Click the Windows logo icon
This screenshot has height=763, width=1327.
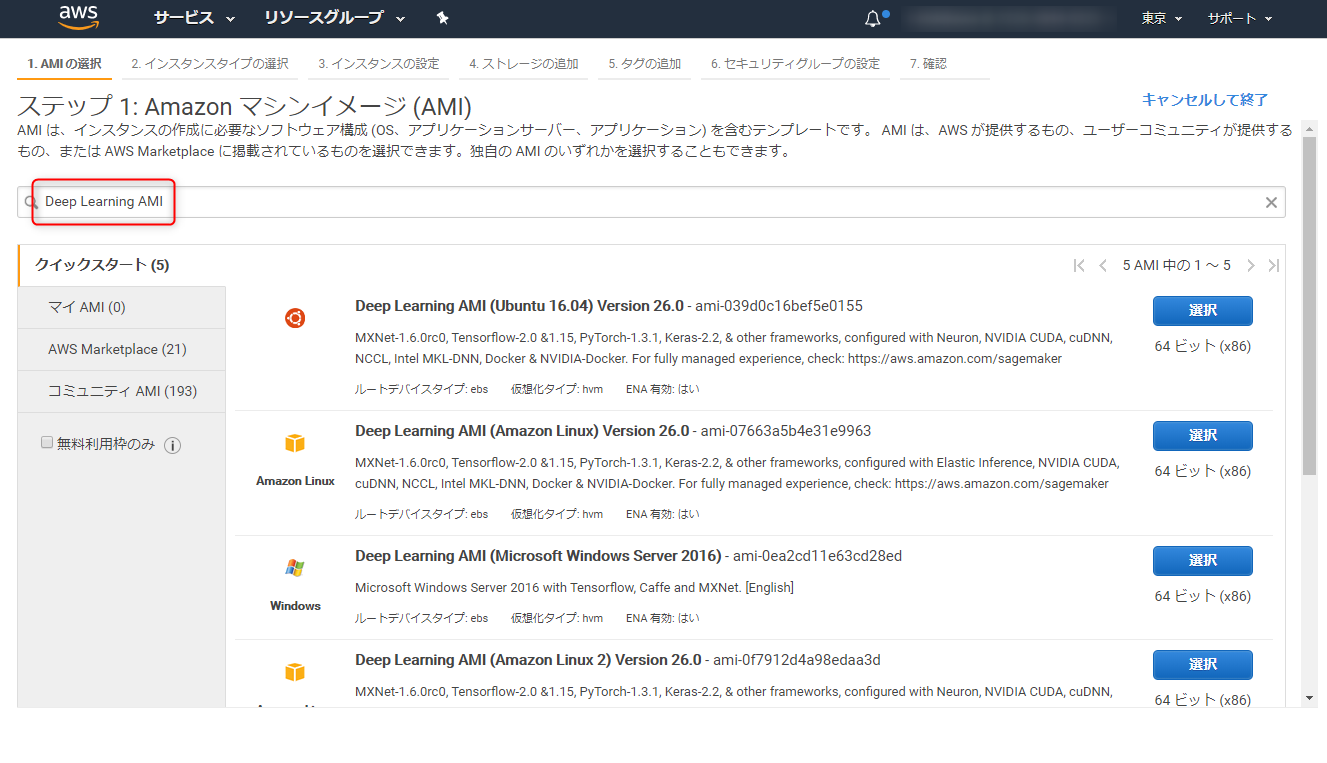coord(295,568)
